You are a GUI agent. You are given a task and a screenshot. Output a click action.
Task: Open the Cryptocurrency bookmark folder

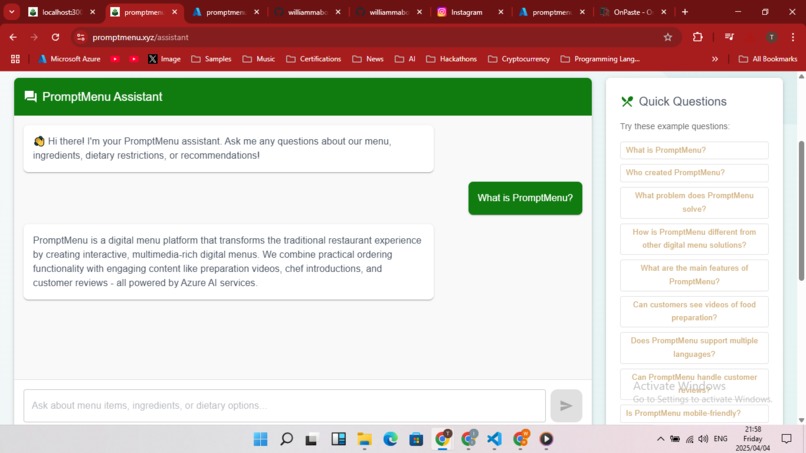(x=519, y=59)
